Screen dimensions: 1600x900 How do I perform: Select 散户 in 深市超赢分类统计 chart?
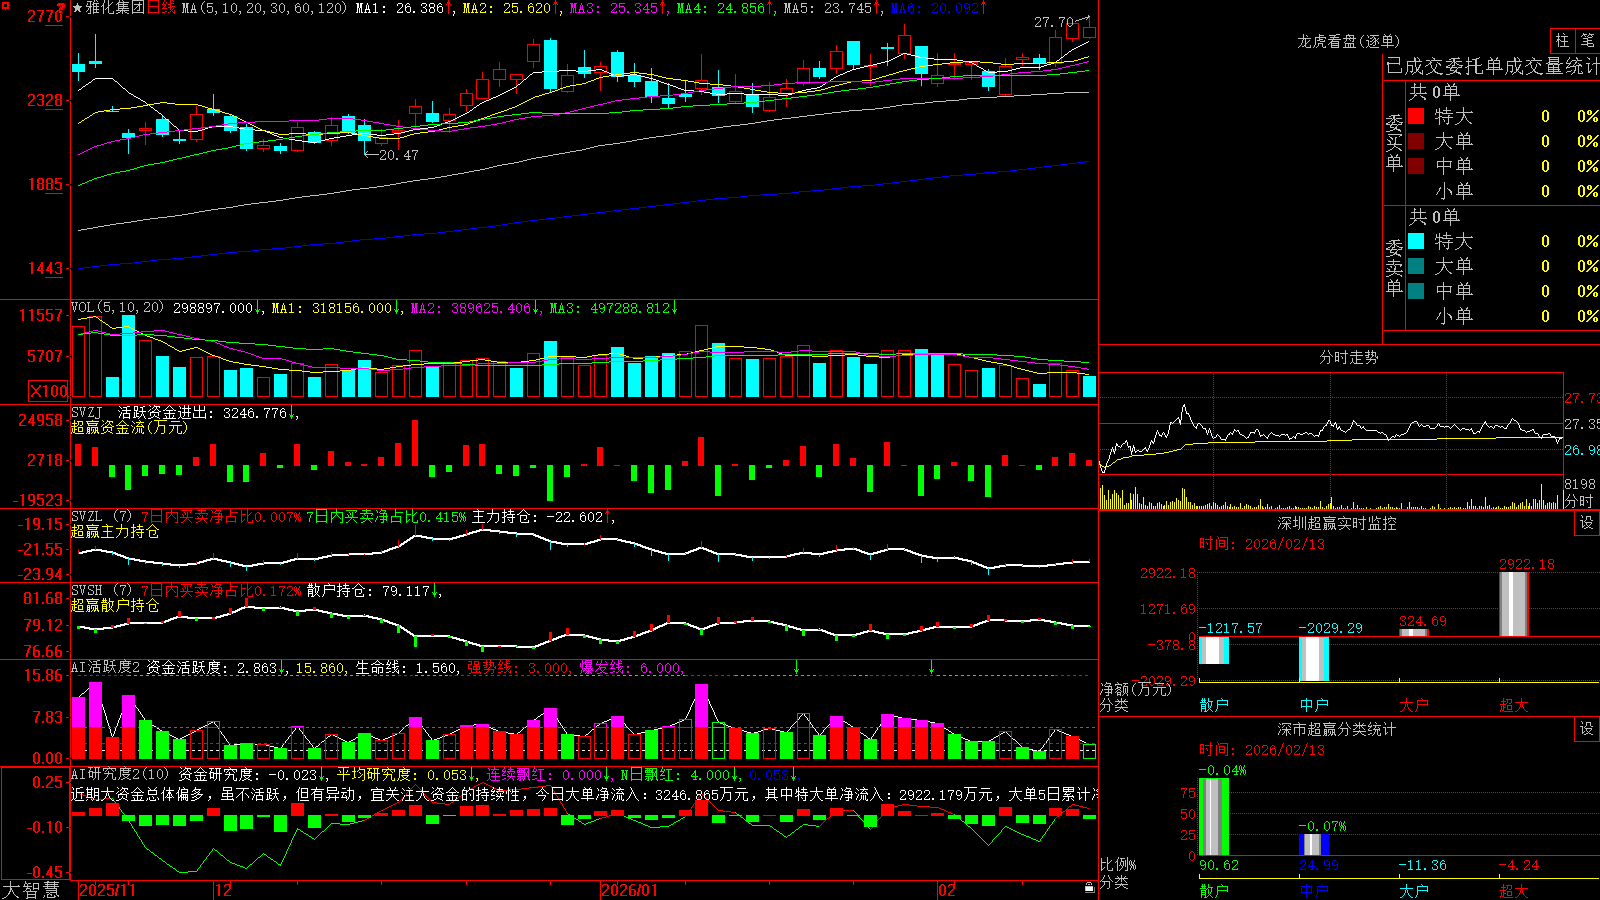click(1214, 891)
